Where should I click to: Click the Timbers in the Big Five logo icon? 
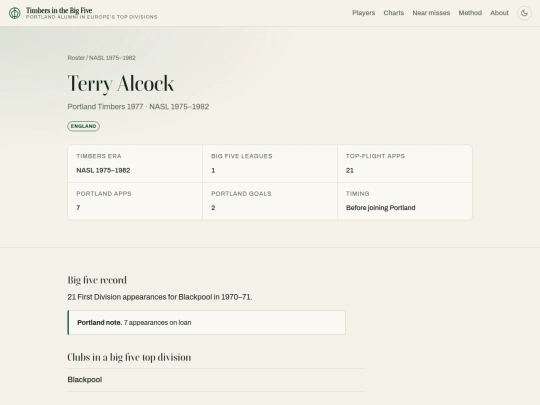(14, 13)
